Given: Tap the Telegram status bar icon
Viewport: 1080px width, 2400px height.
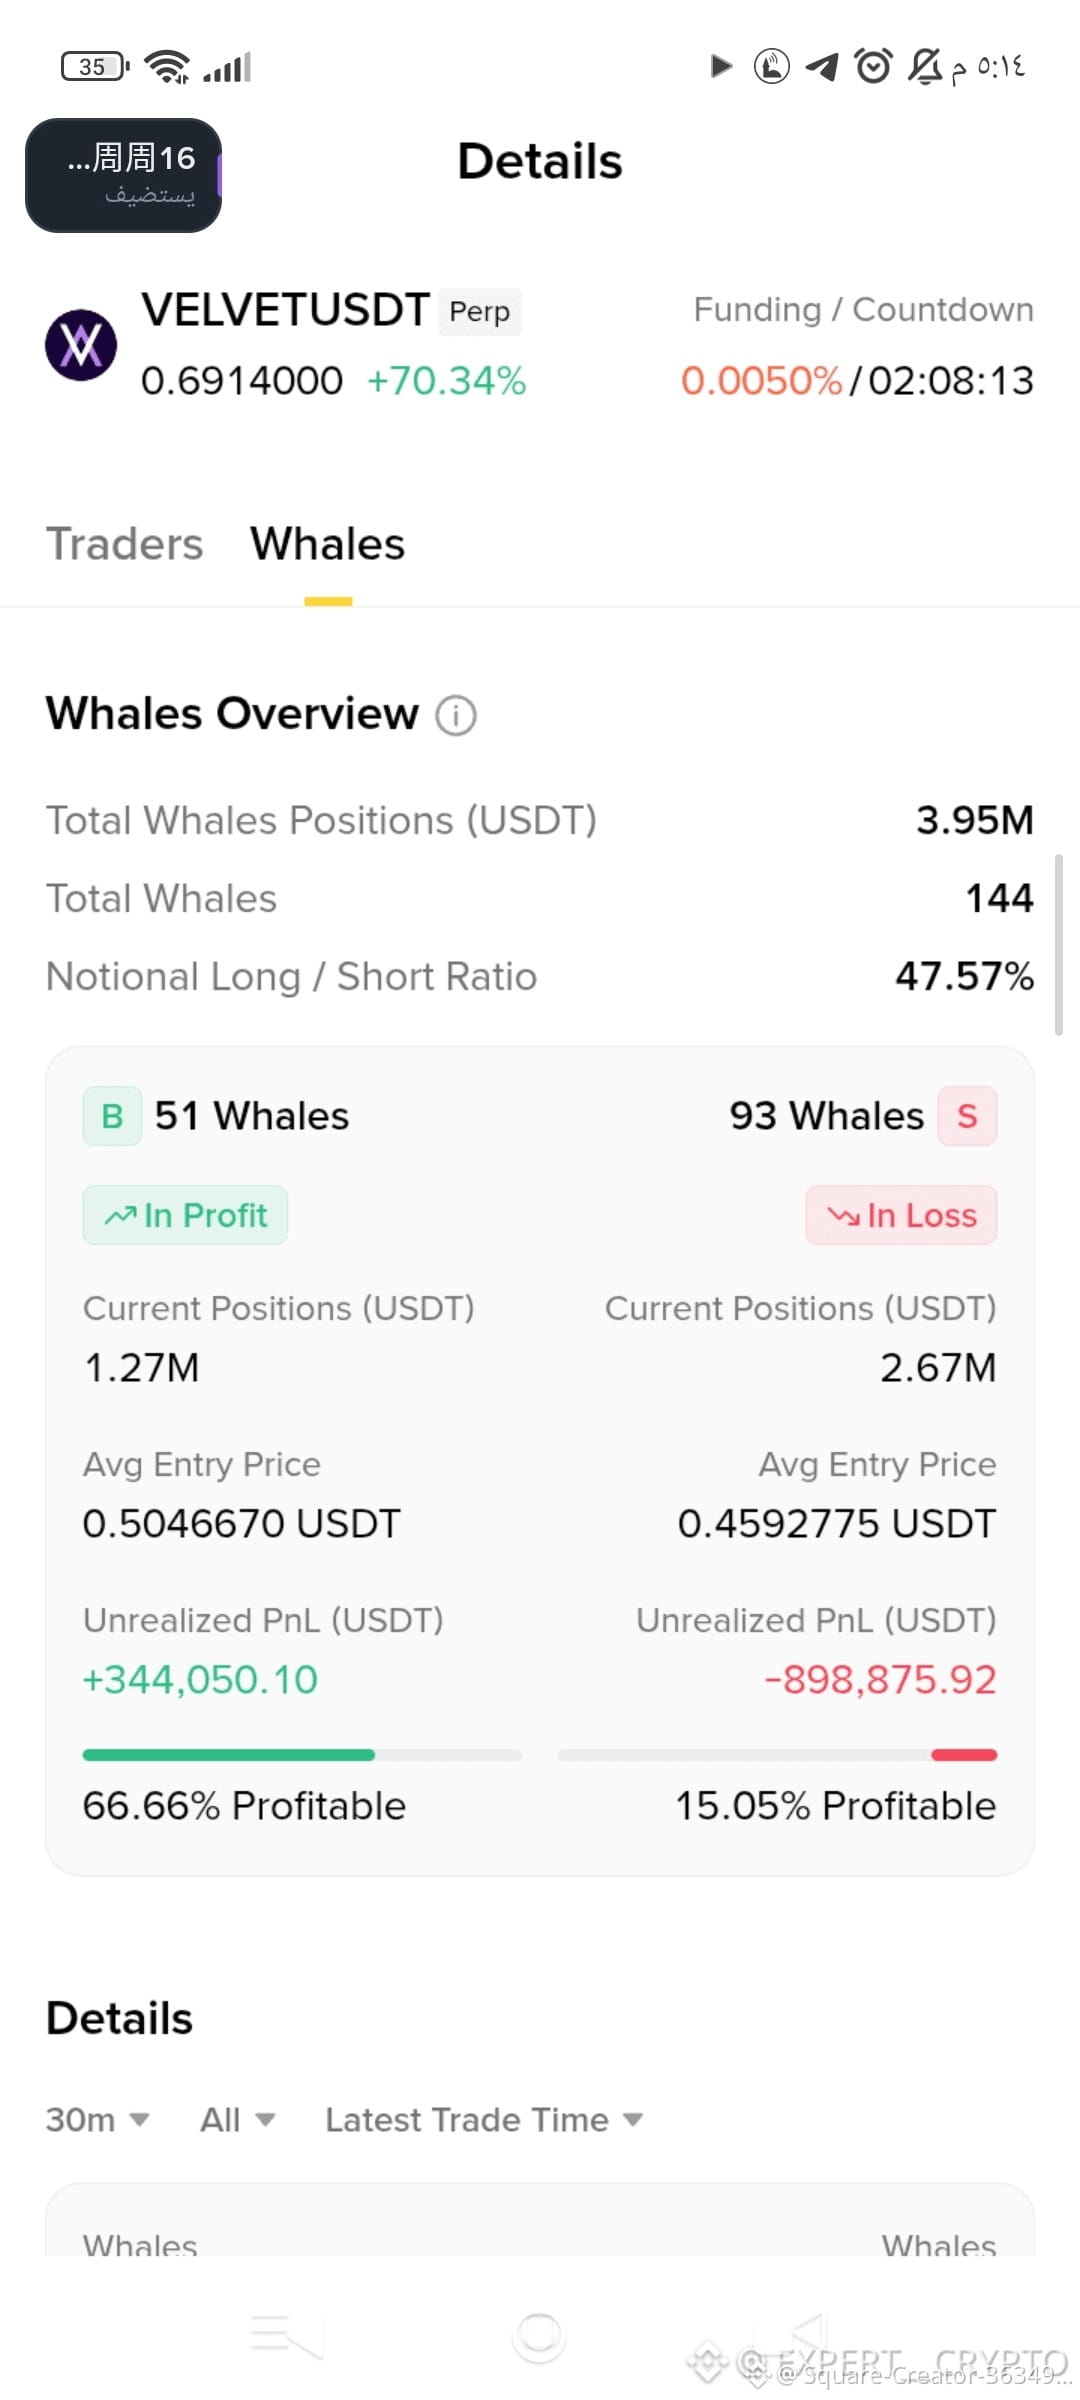Looking at the screenshot, I should [x=822, y=67].
